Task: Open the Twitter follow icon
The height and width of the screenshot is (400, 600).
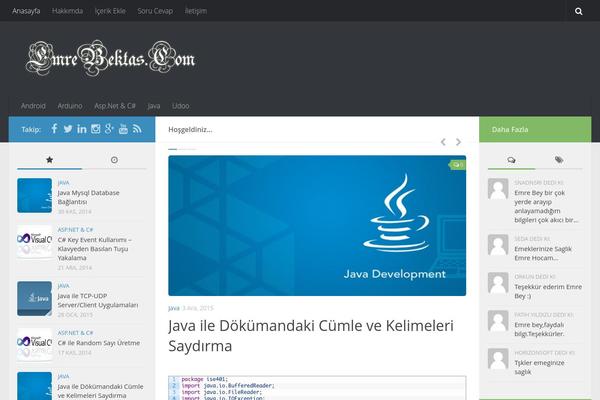Action: point(68,129)
